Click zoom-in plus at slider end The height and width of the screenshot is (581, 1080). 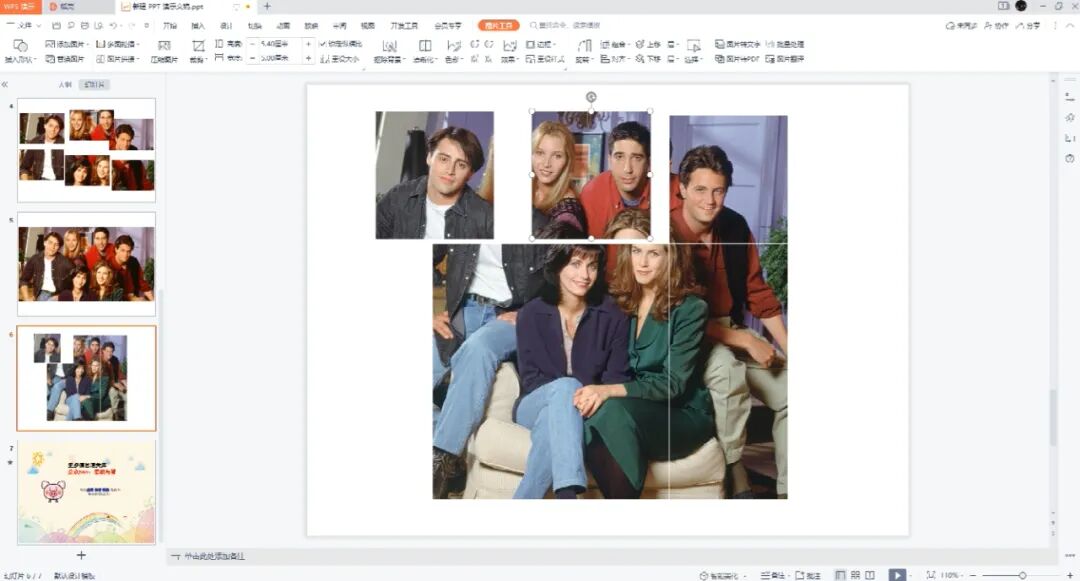click(x=1070, y=575)
